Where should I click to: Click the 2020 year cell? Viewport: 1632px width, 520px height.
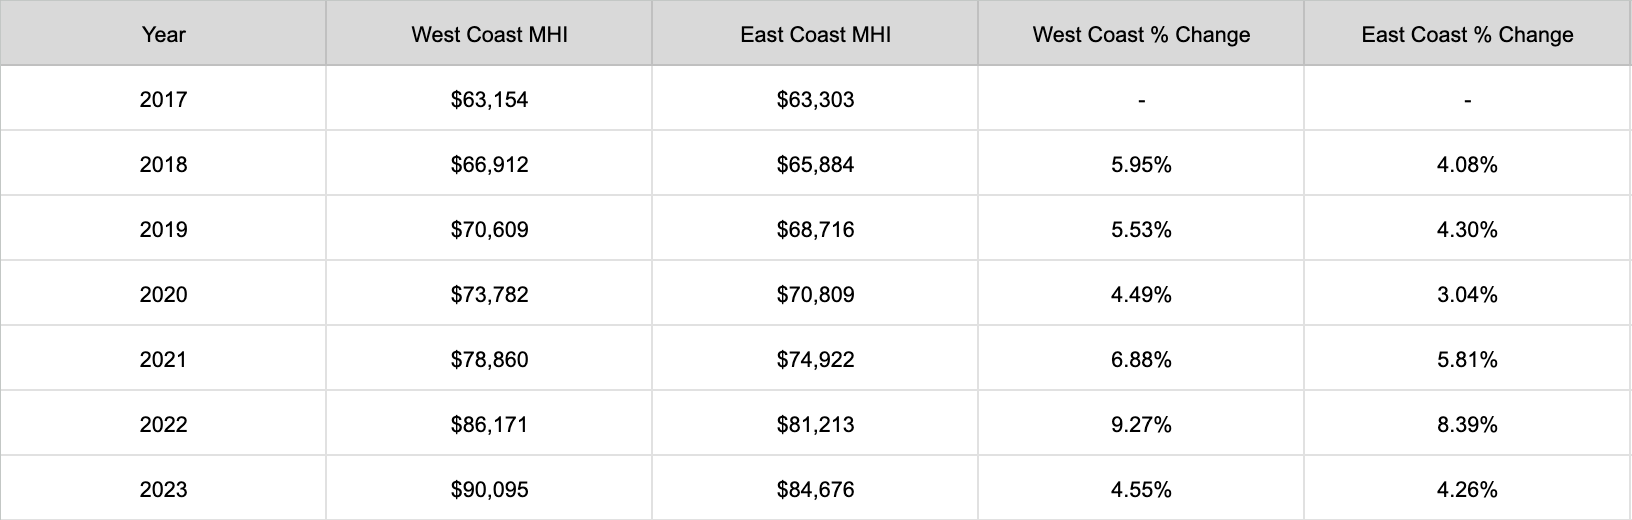point(163,294)
